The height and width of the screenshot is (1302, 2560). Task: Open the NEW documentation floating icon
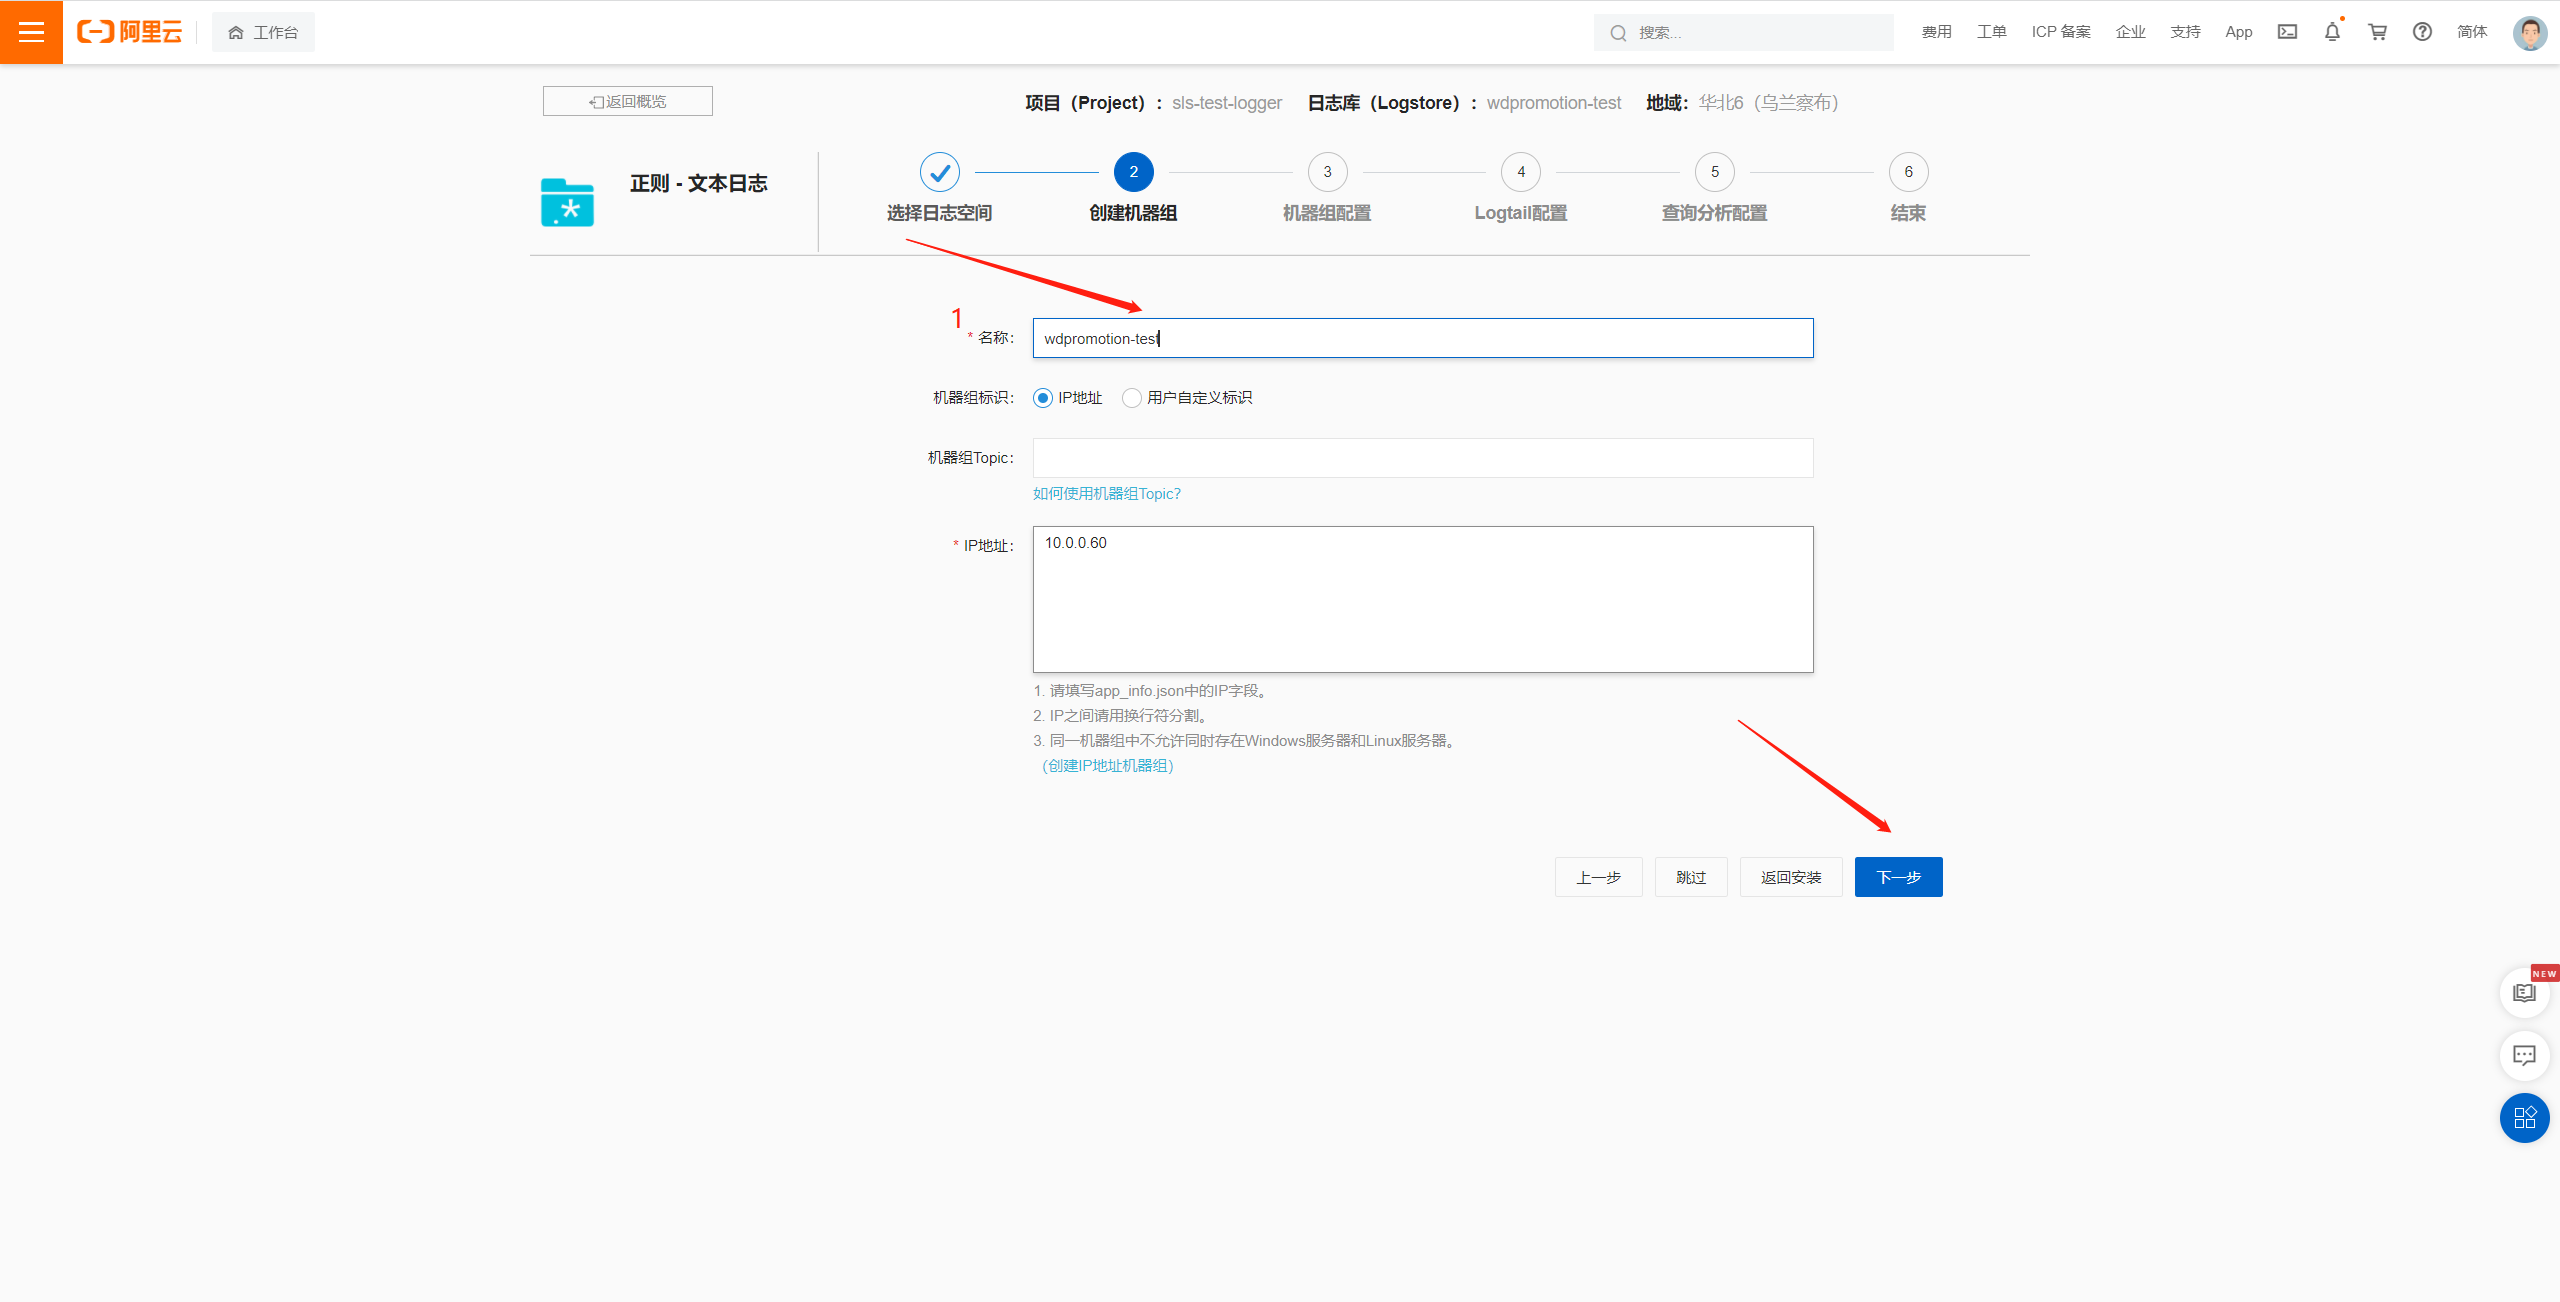coord(2524,993)
